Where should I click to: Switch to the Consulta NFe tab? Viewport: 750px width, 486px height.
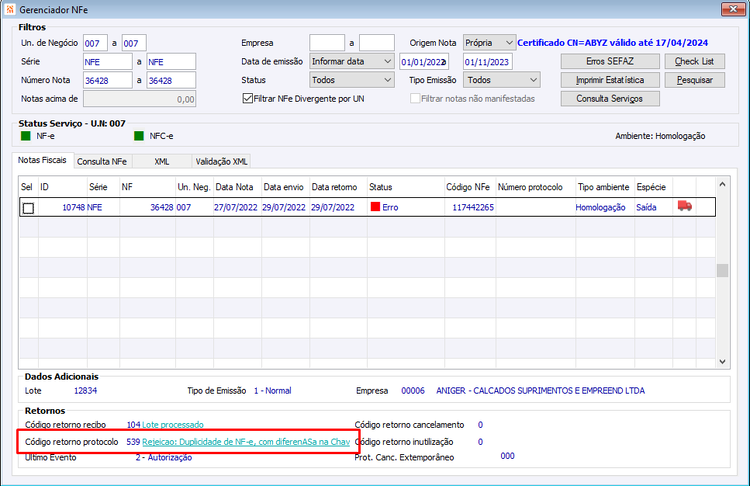102,162
